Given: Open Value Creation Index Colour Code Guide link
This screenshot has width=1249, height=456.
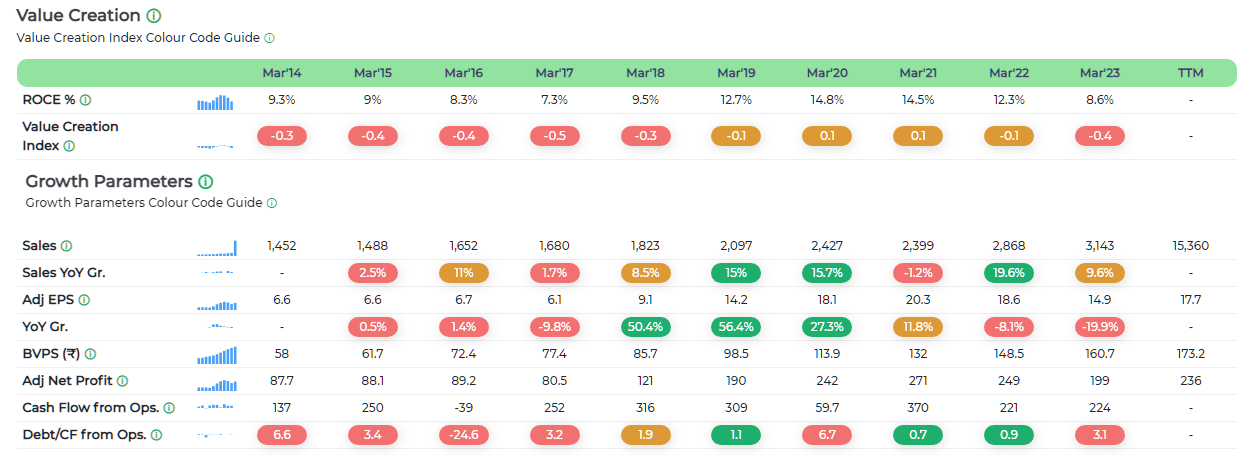Looking at the screenshot, I should [x=138, y=38].
